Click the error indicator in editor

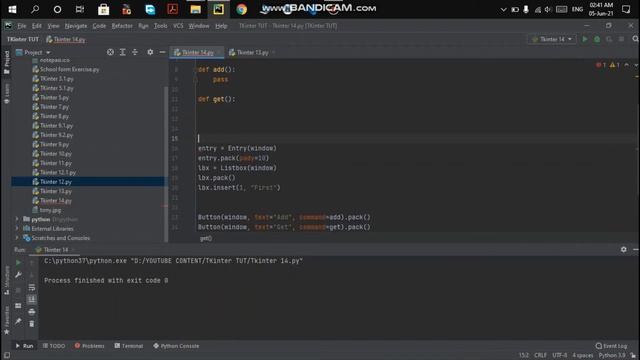point(601,65)
